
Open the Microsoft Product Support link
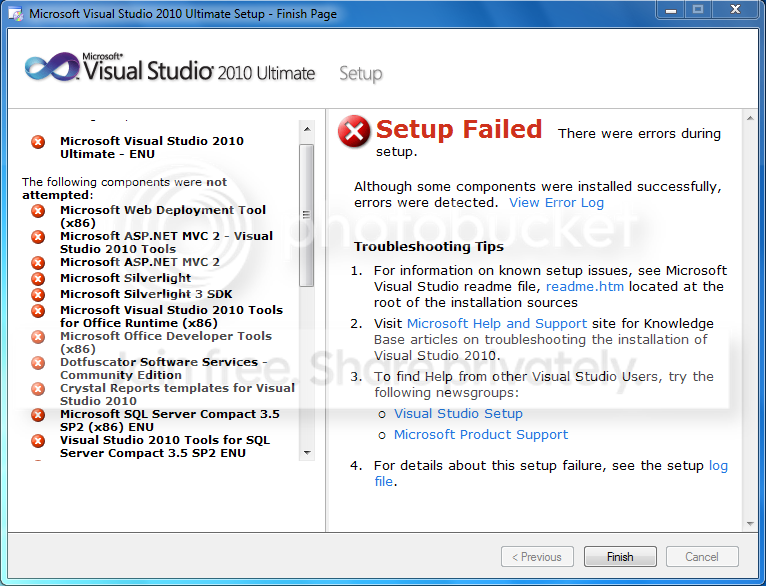point(481,435)
